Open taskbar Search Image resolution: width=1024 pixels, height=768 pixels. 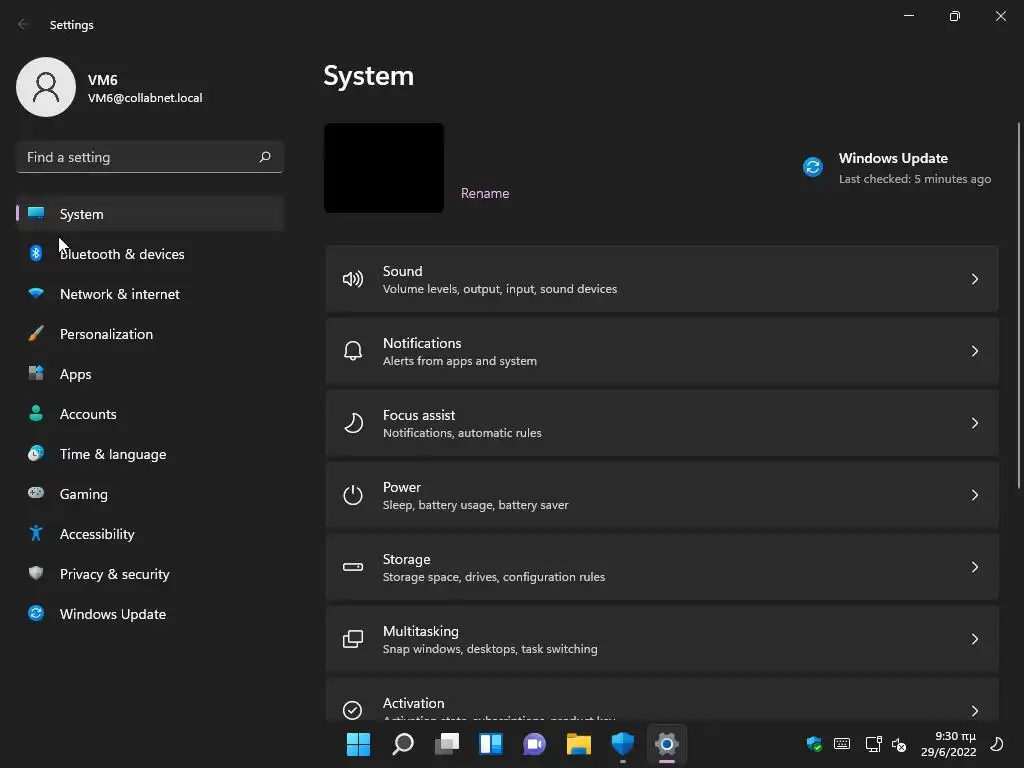click(x=403, y=744)
